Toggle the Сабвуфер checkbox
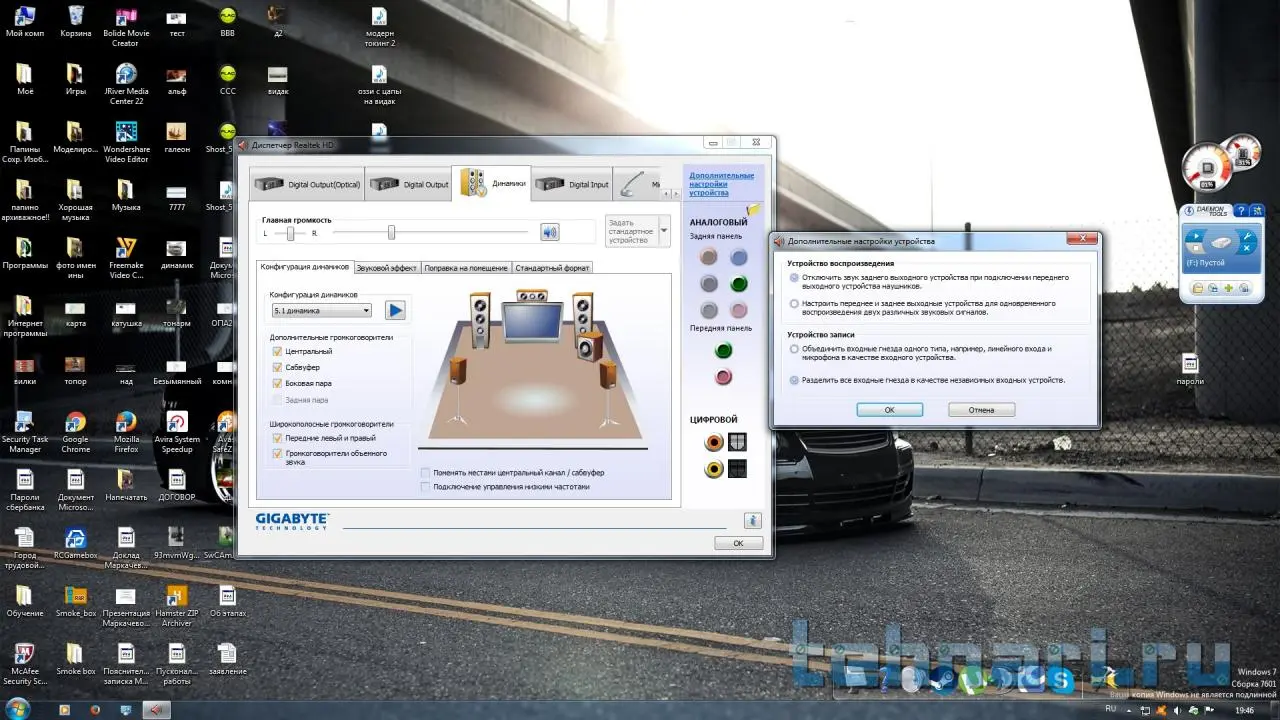 (278, 367)
